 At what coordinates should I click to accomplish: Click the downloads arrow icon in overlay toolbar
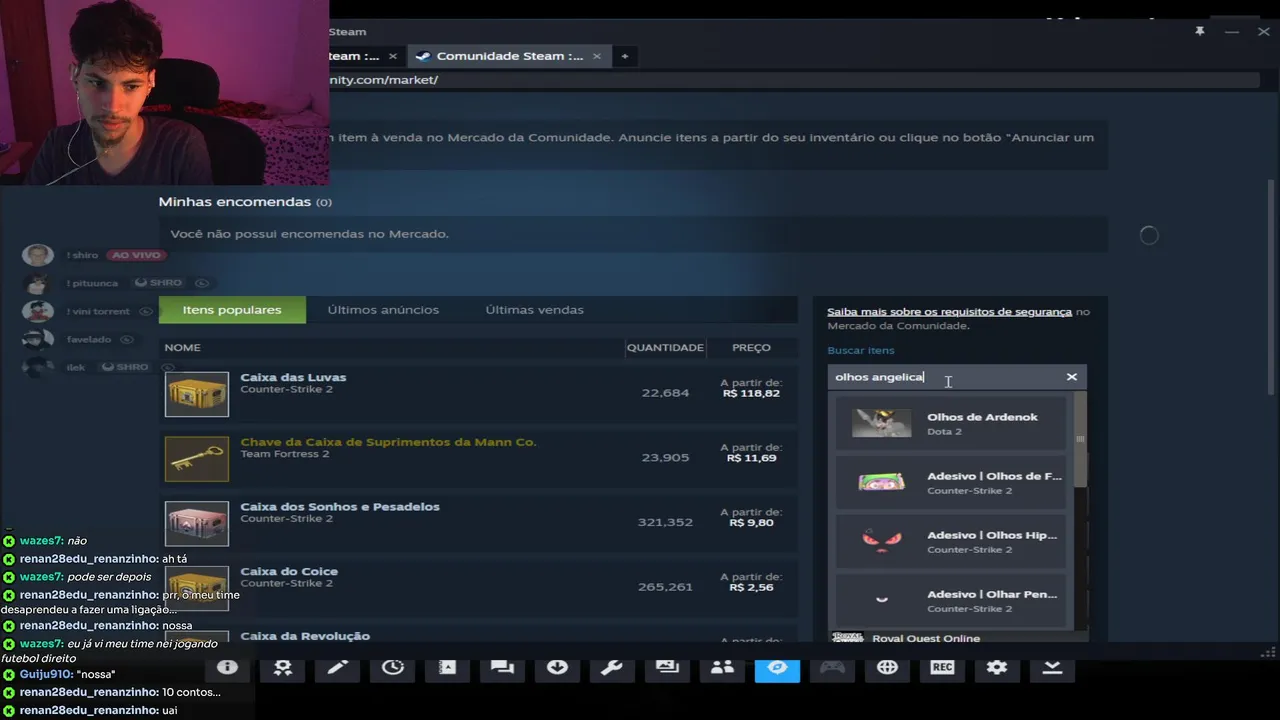557,667
